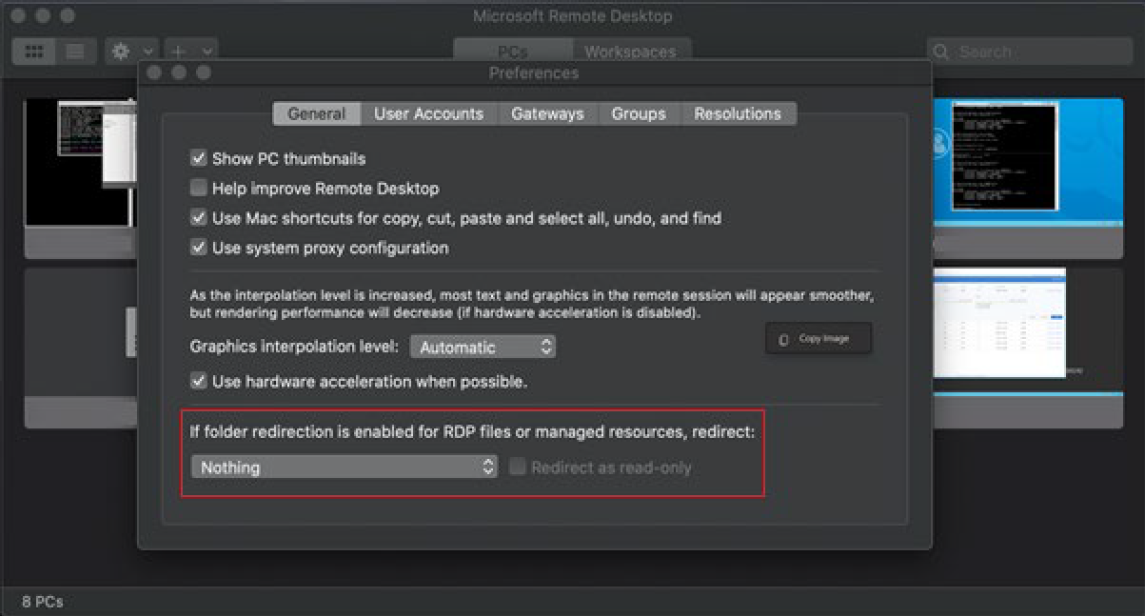Image resolution: width=1145 pixels, height=616 pixels.
Task: Click the magnifier icon in the search field
Action: pyautogui.click(x=941, y=52)
